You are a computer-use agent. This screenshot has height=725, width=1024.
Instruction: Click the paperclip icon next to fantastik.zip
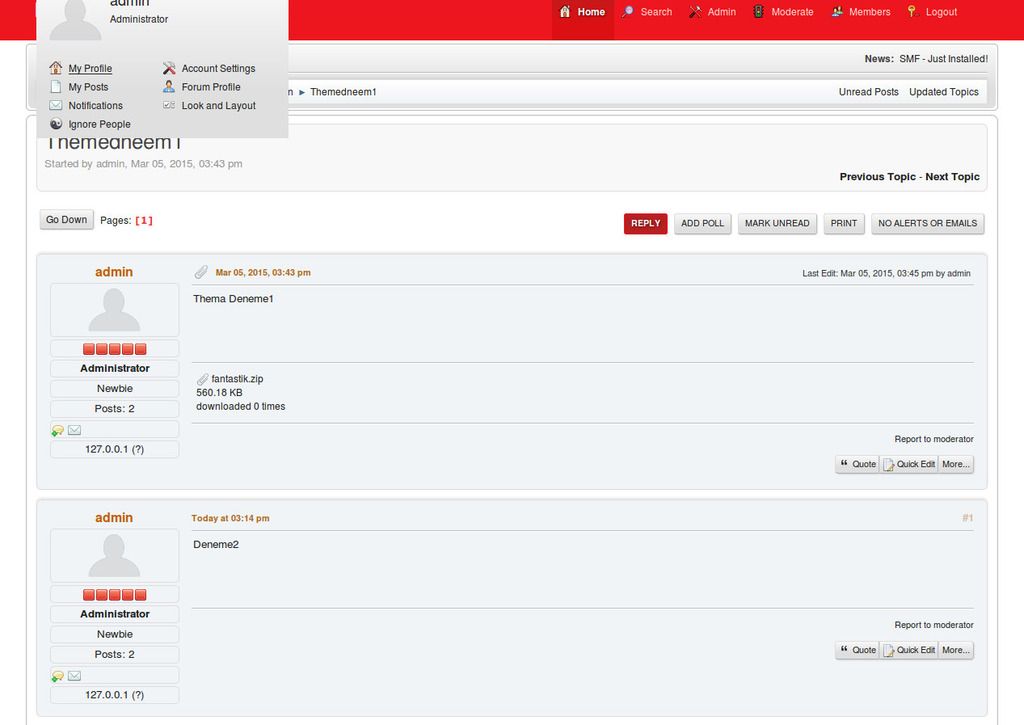[202, 379]
